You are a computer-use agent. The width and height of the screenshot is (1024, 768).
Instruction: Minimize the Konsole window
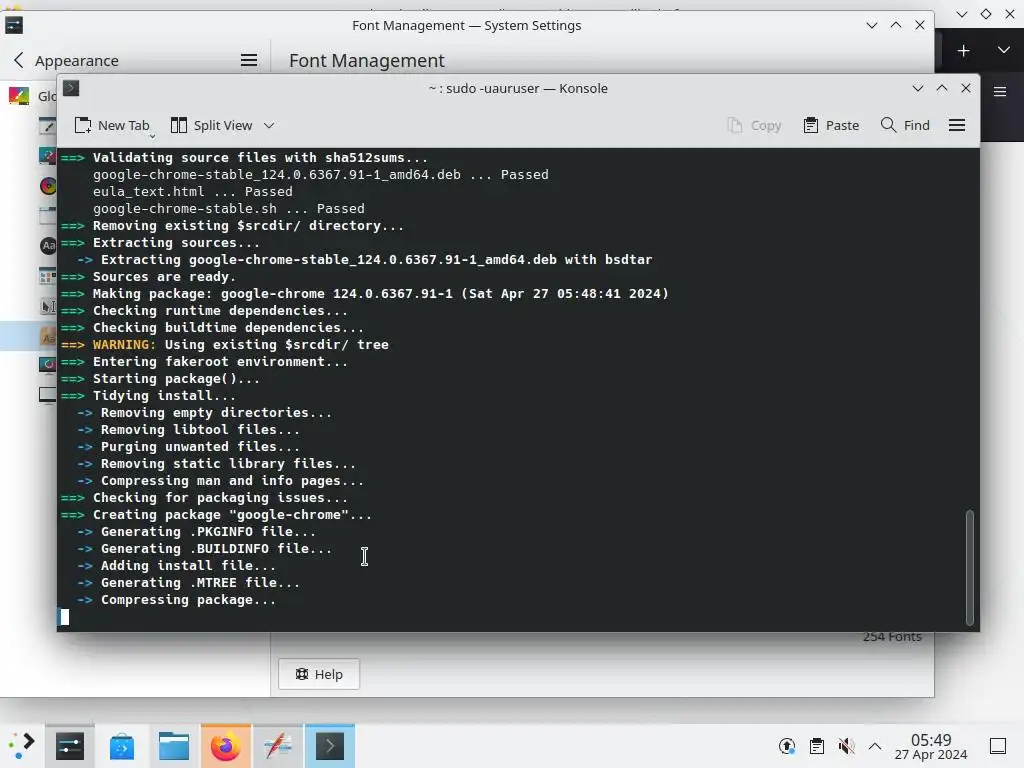click(x=918, y=88)
